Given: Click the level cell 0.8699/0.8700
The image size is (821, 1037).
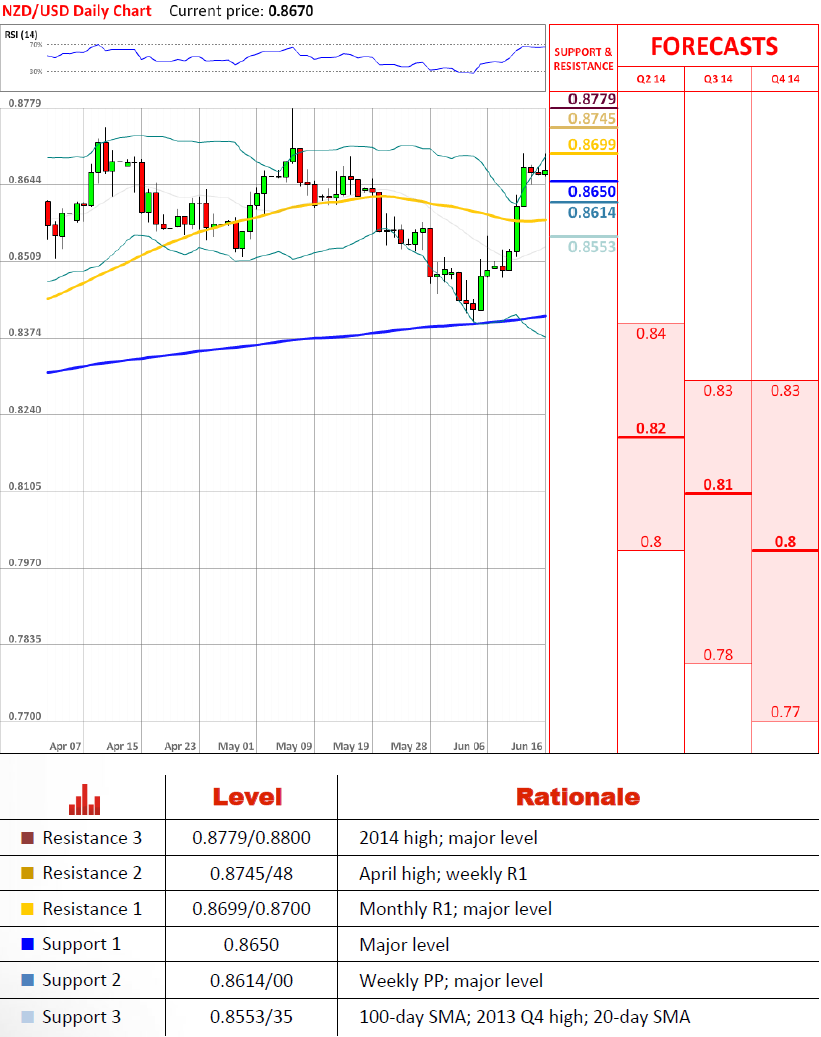Looking at the screenshot, I should [x=251, y=909].
